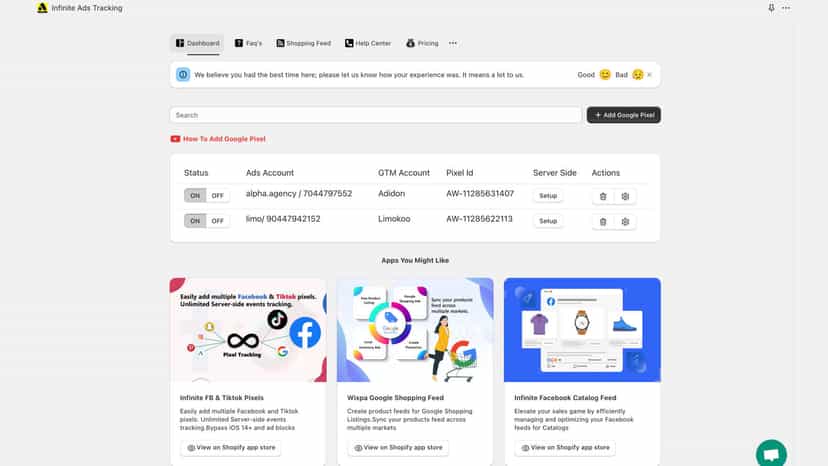828x466 pixels.
Task: Turn ON the alpha.agency pixel
Action: [x=195, y=195]
